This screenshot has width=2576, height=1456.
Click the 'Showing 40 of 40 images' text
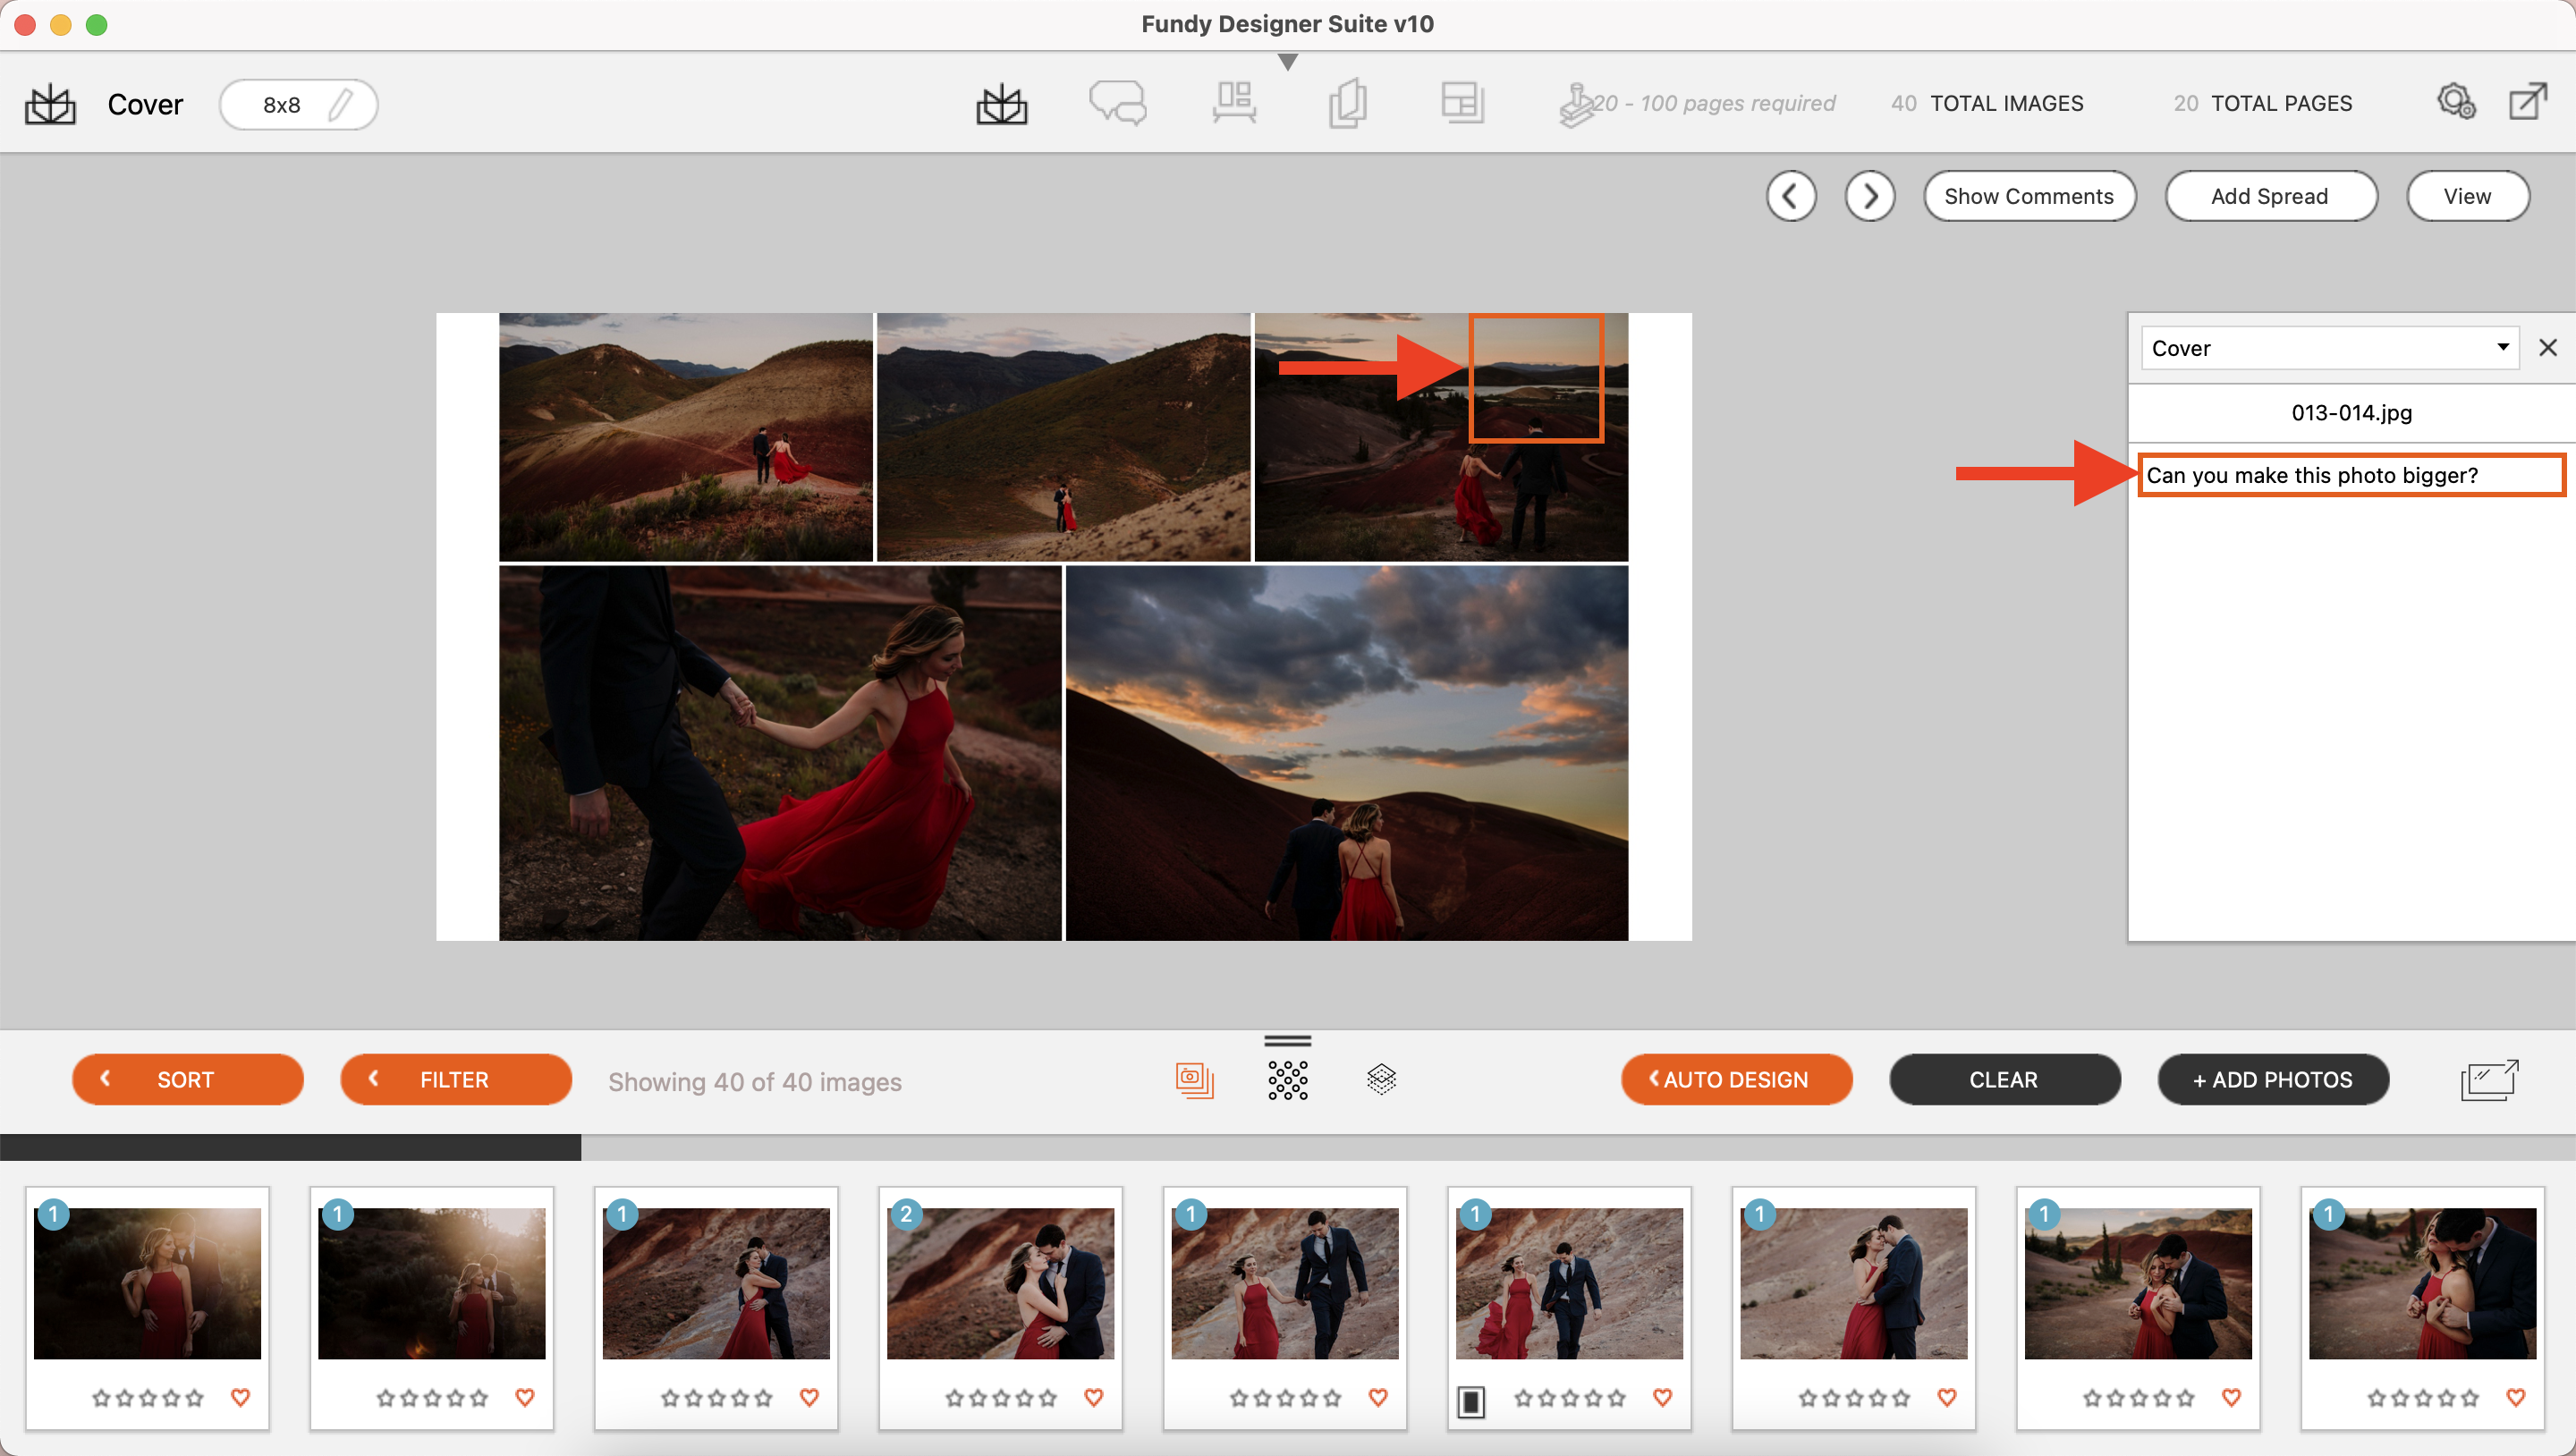click(x=755, y=1082)
